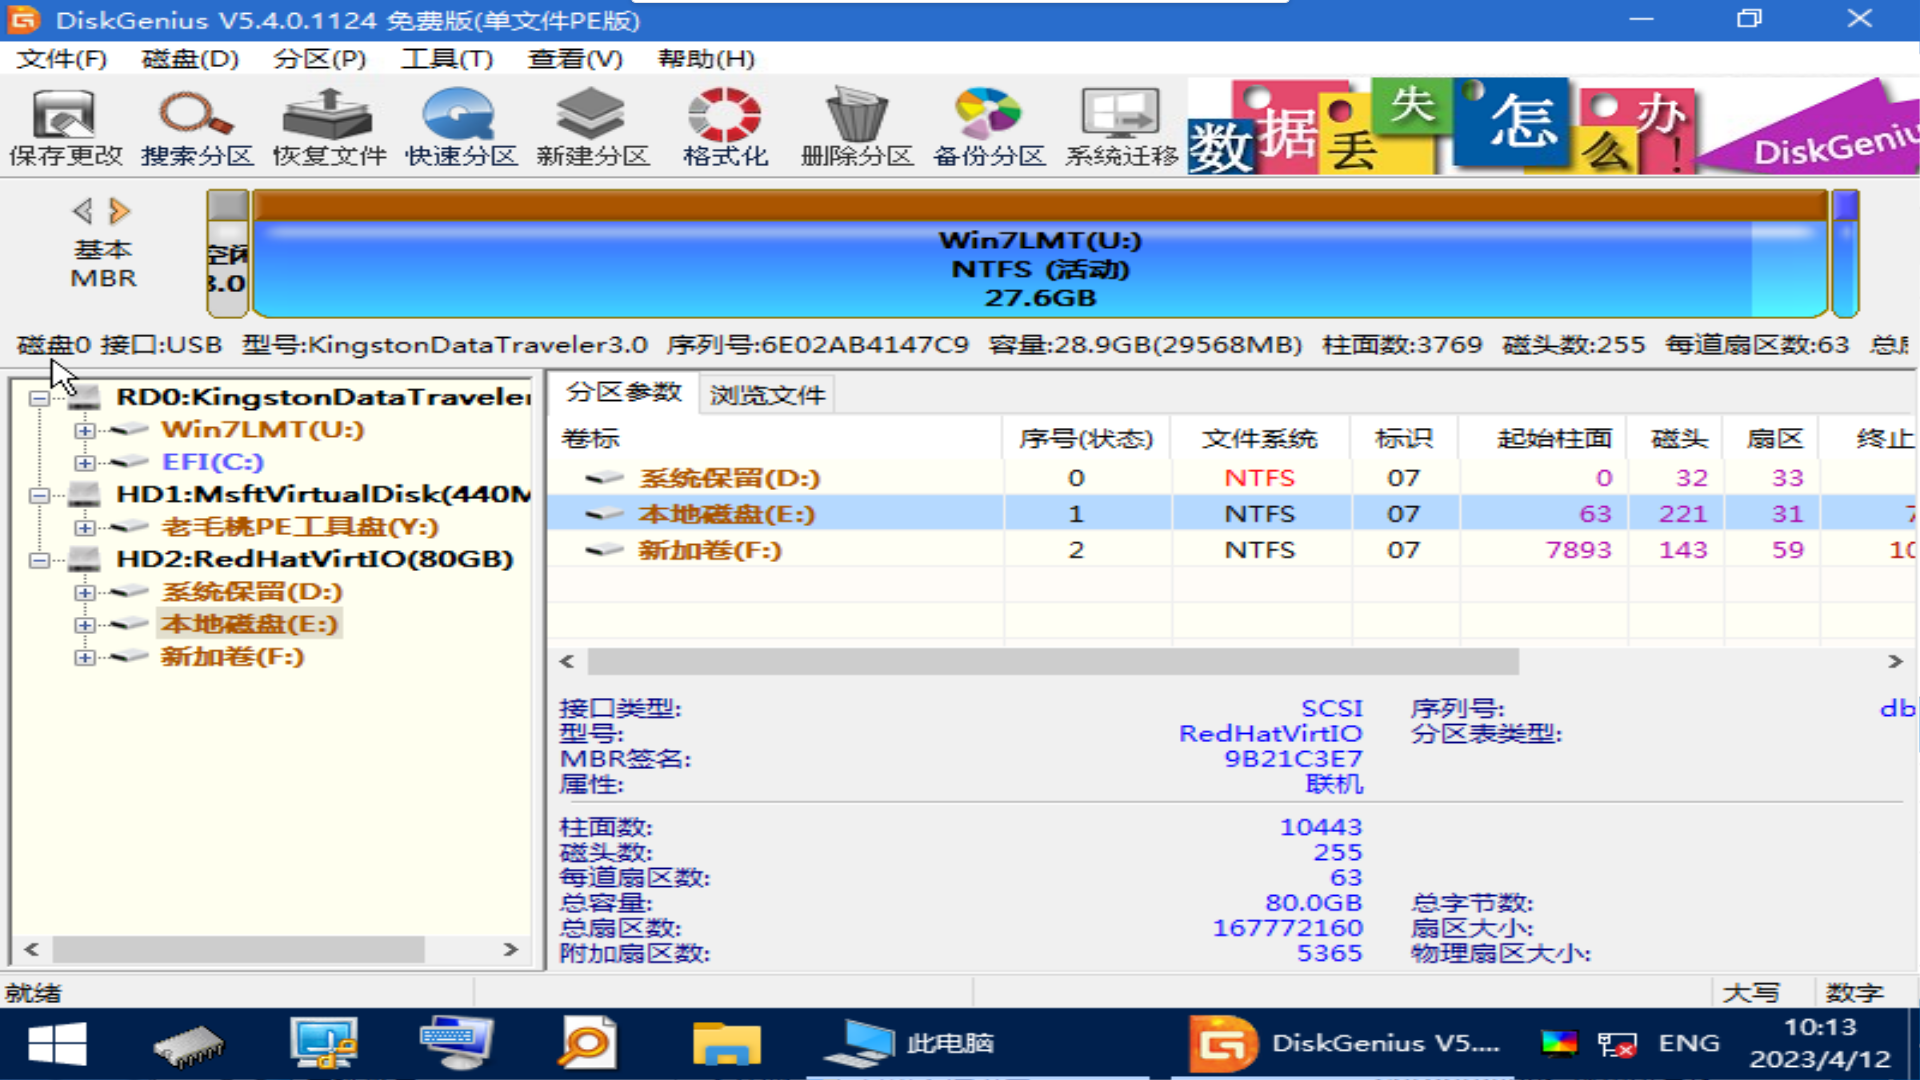
Task: Open the Windows Start menu
Action: tap(57, 1044)
